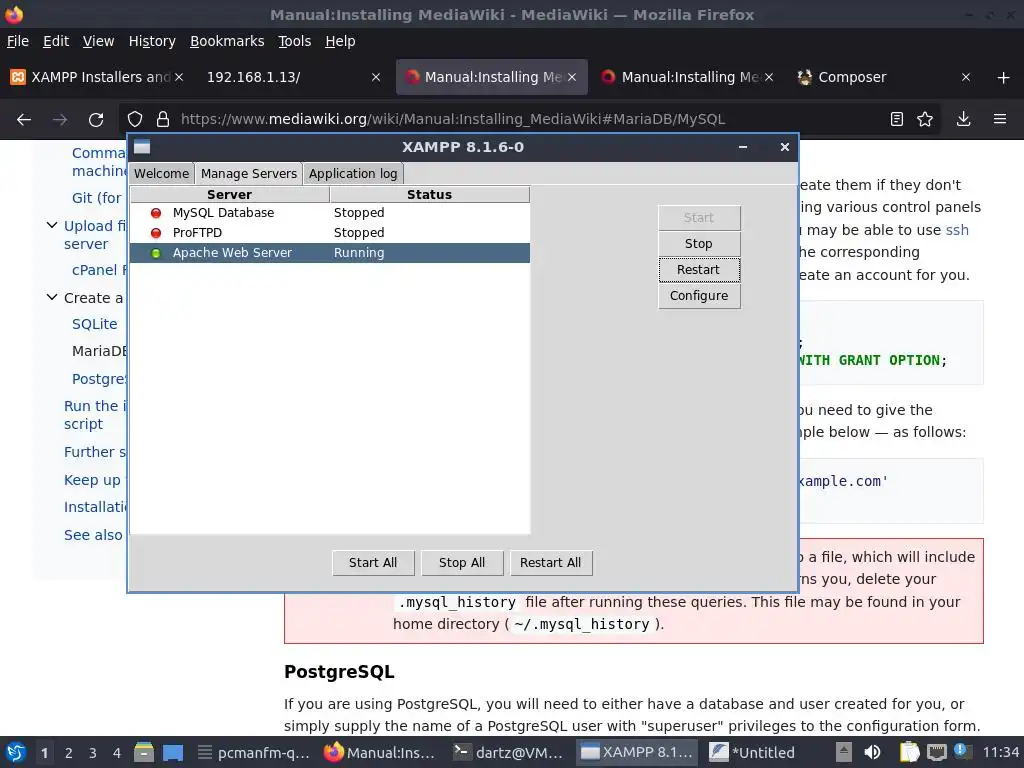Open a new Firefox tab
The height and width of the screenshot is (768, 1024).
(x=1004, y=77)
